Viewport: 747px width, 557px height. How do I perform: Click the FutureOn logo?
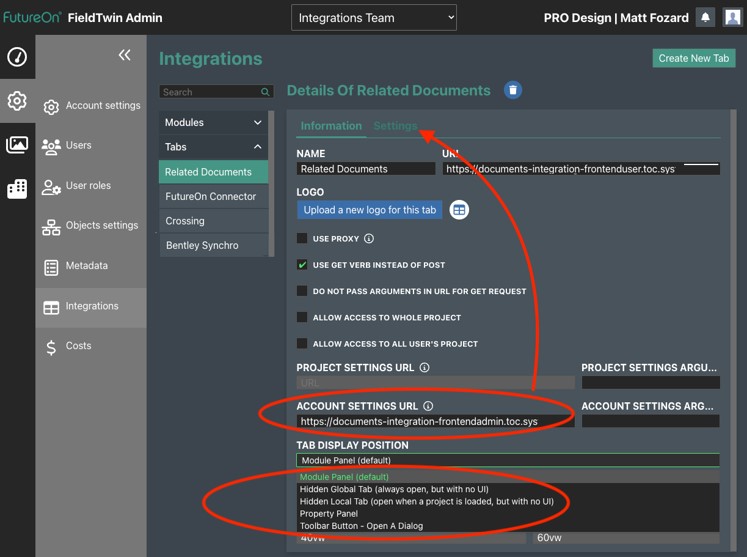[31, 18]
